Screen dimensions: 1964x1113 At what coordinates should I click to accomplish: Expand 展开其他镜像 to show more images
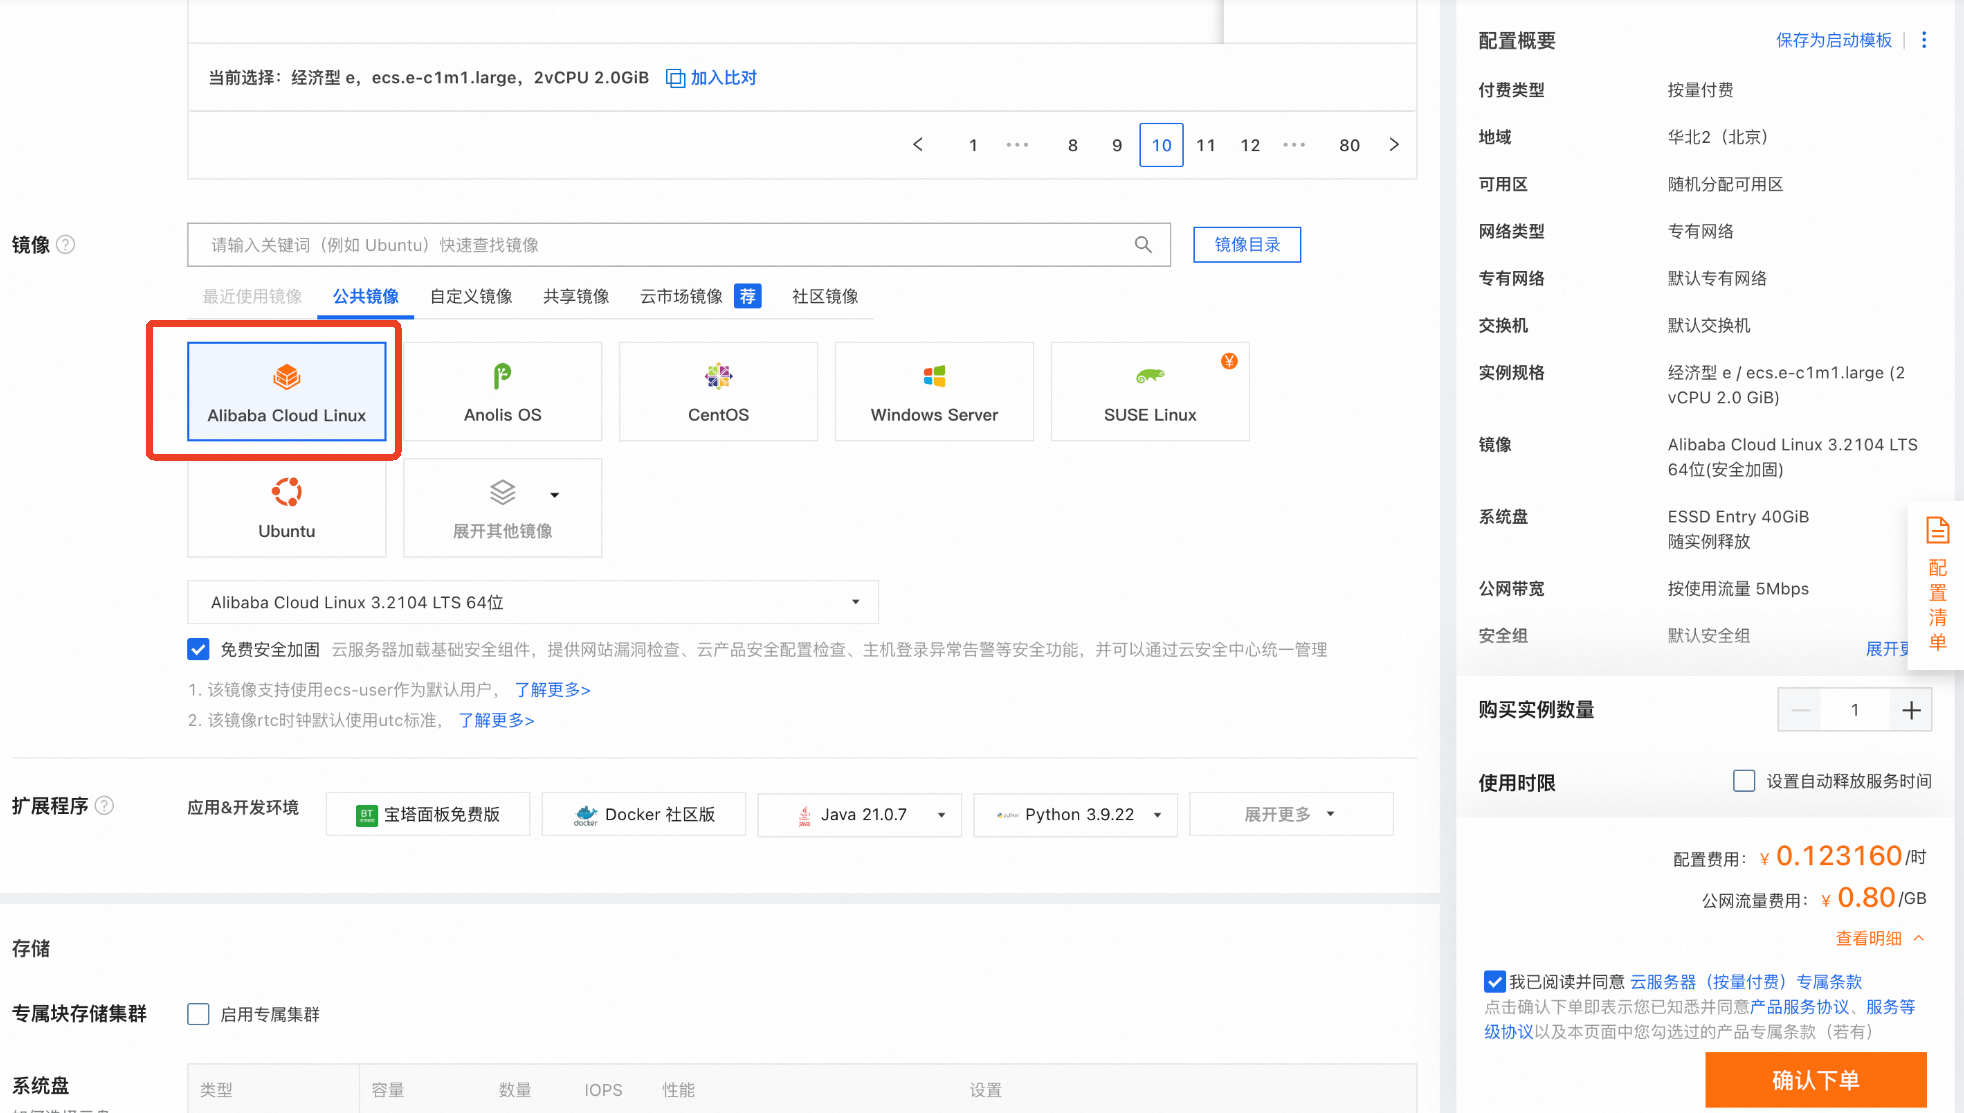click(x=502, y=508)
